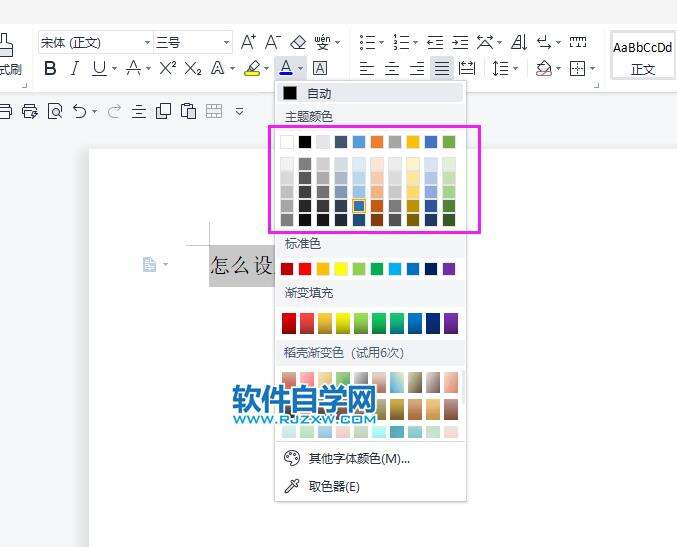Click the text effects A icon
This screenshot has height=547, width=677.
click(218, 68)
